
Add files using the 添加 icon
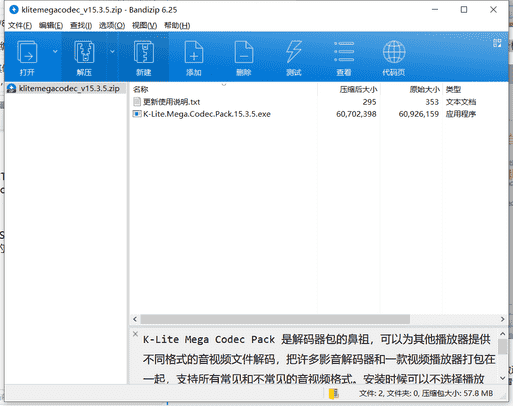coord(194,57)
